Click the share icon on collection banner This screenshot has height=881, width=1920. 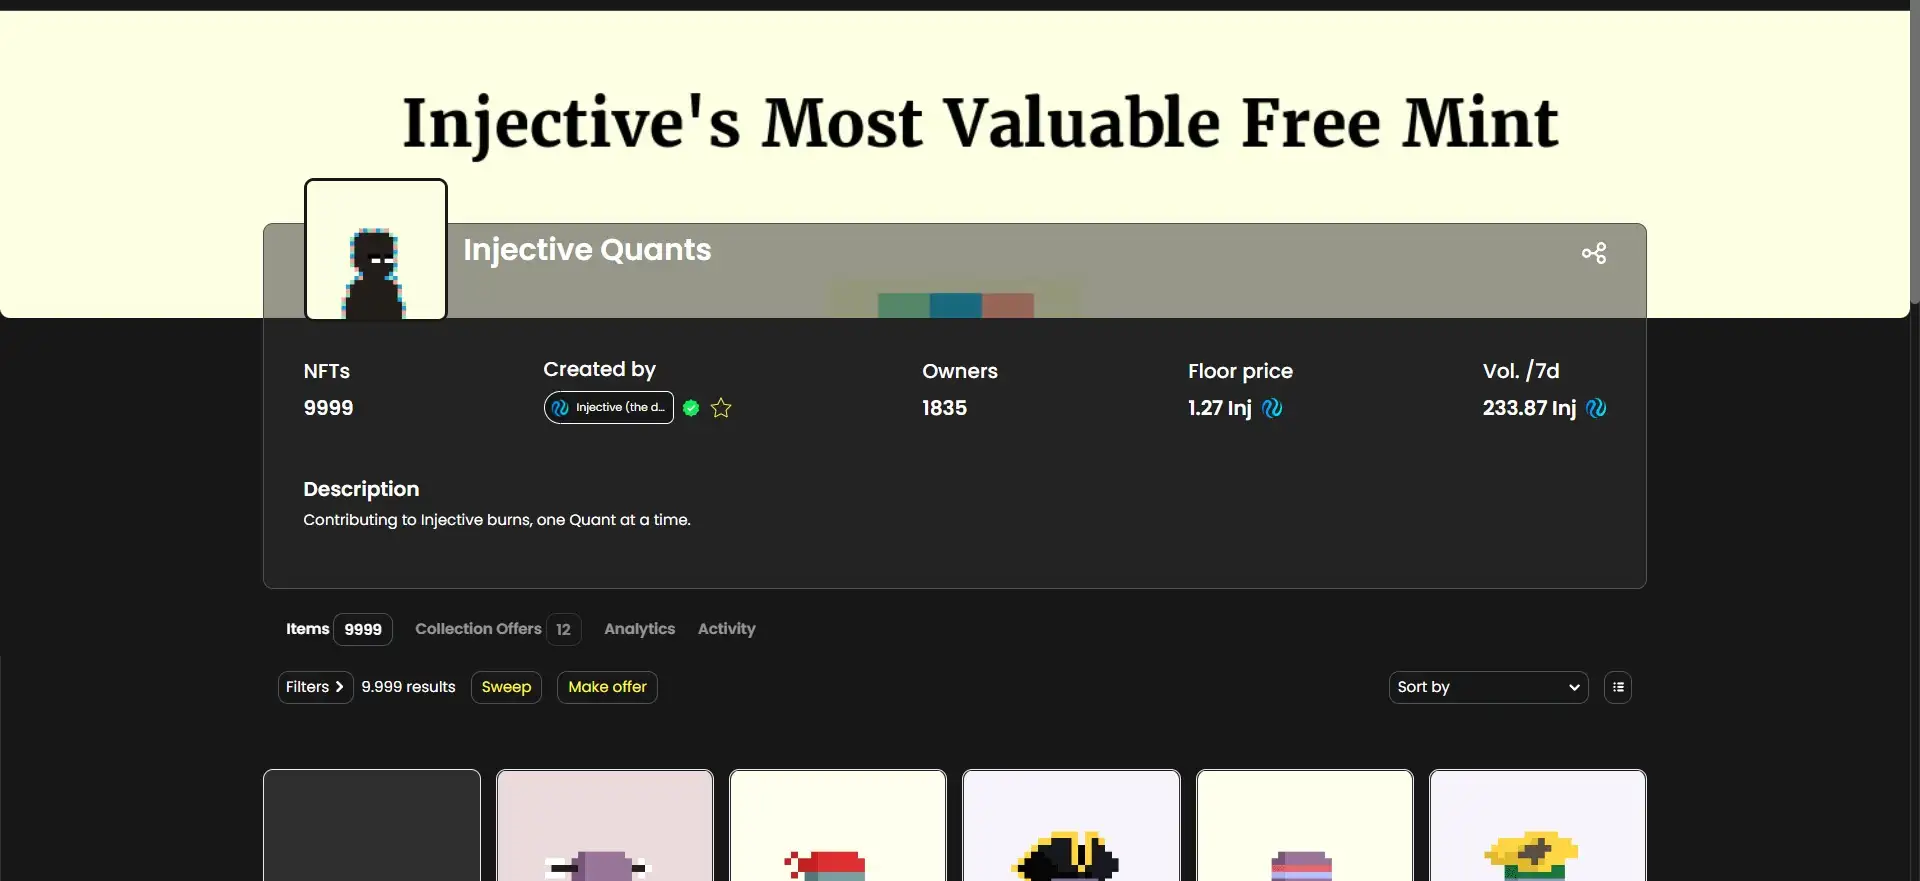click(x=1594, y=253)
